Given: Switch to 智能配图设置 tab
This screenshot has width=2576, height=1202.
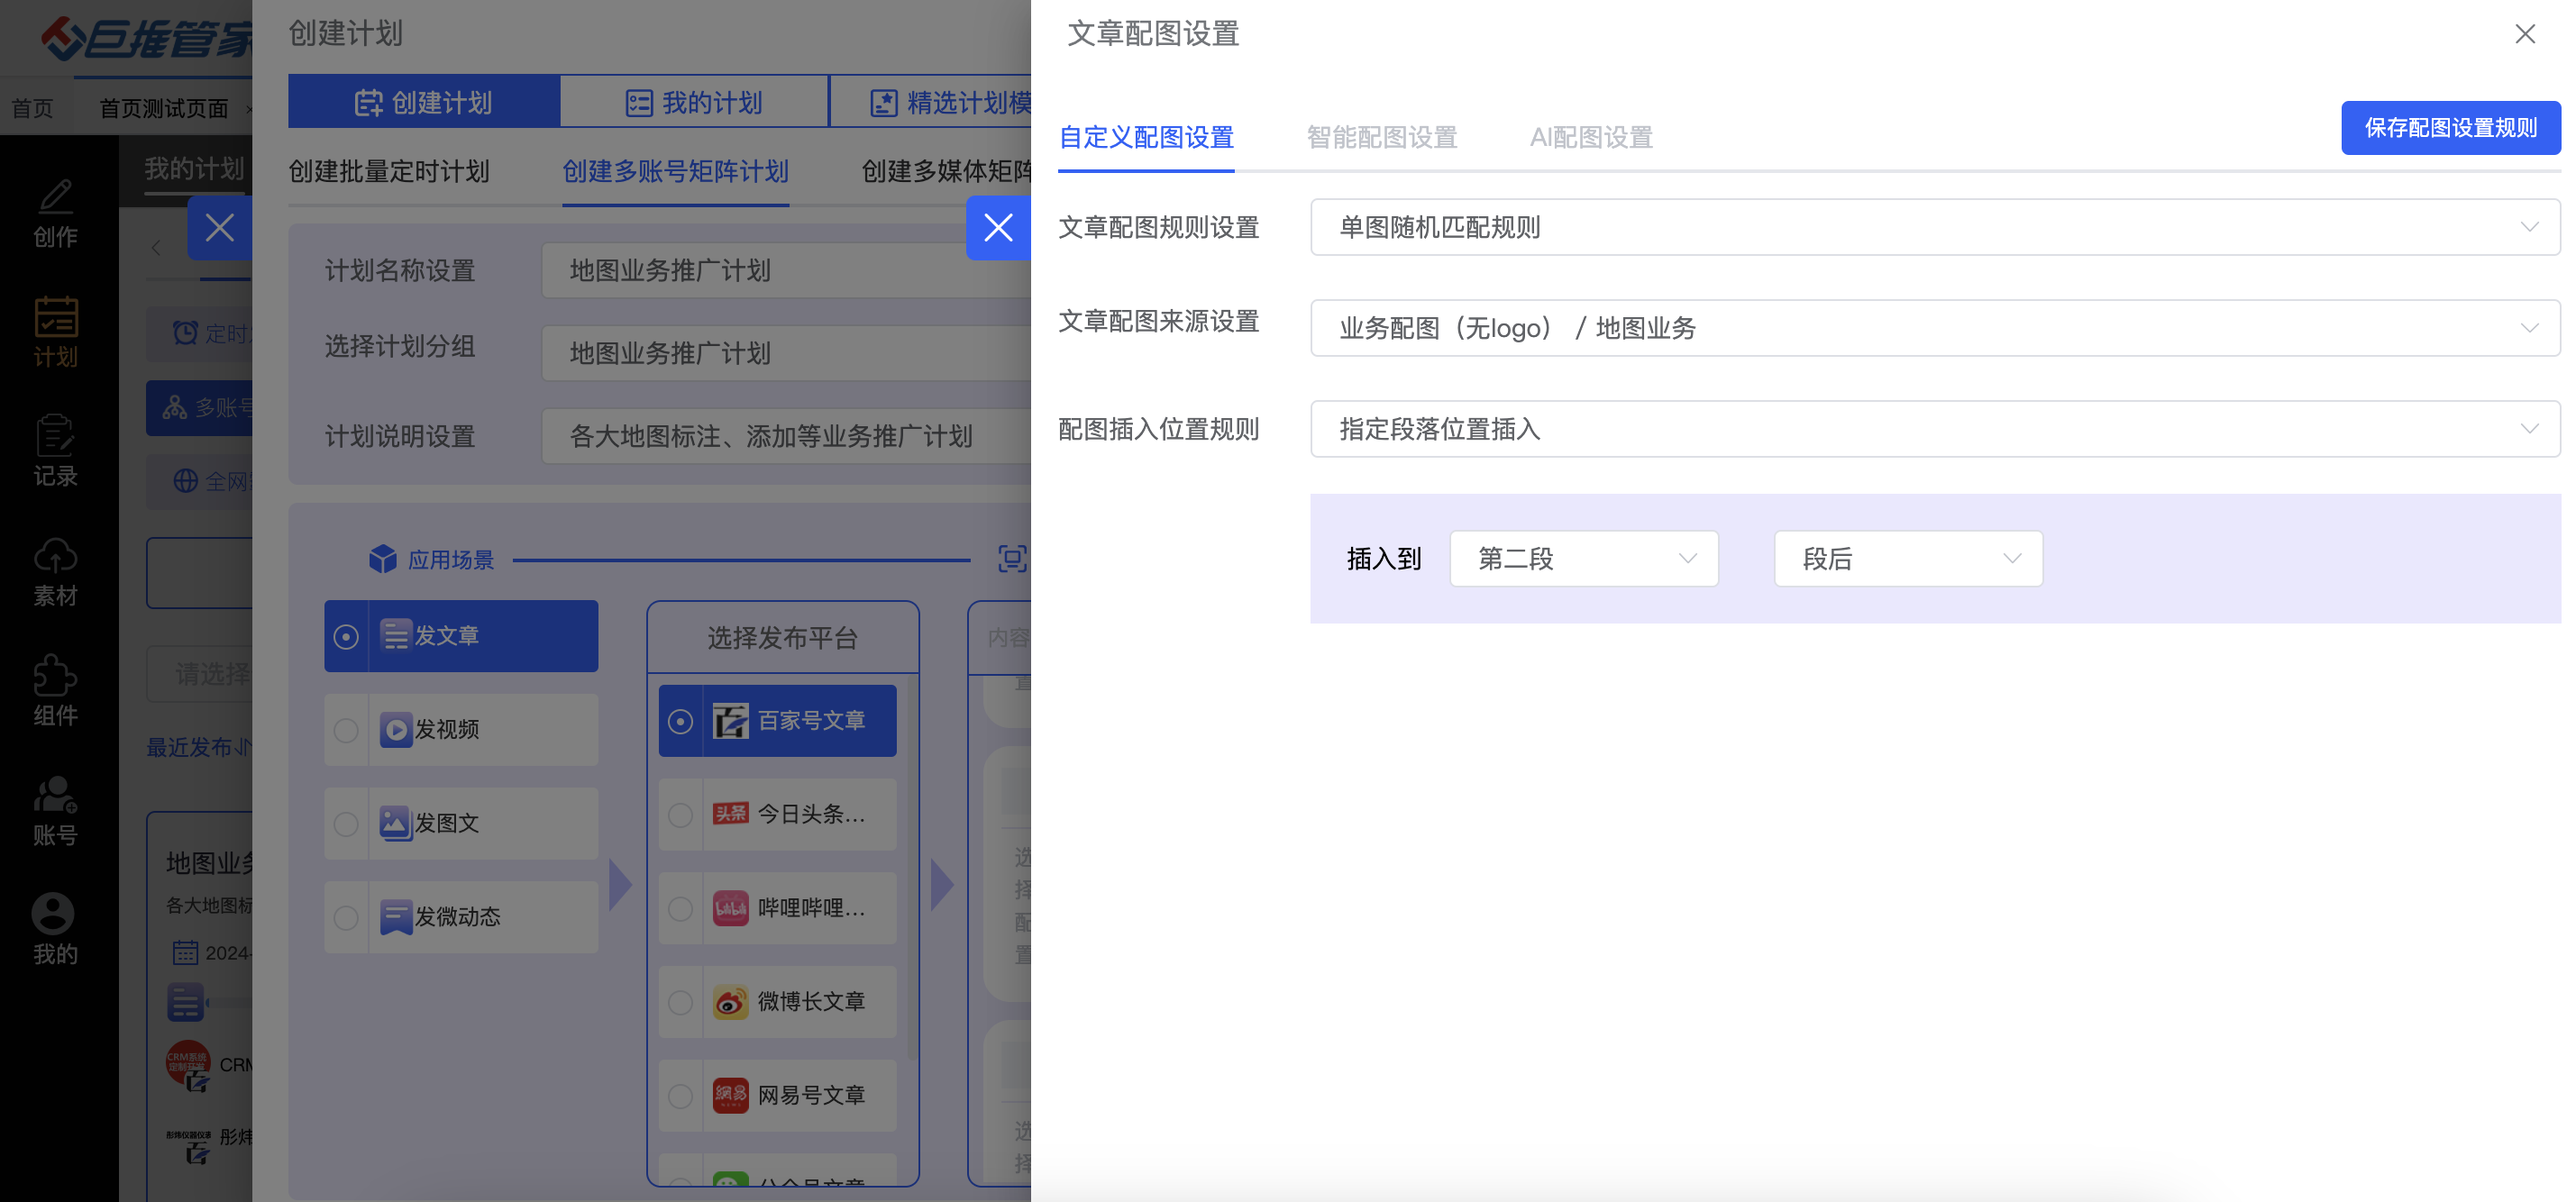Looking at the screenshot, I should [1381, 138].
